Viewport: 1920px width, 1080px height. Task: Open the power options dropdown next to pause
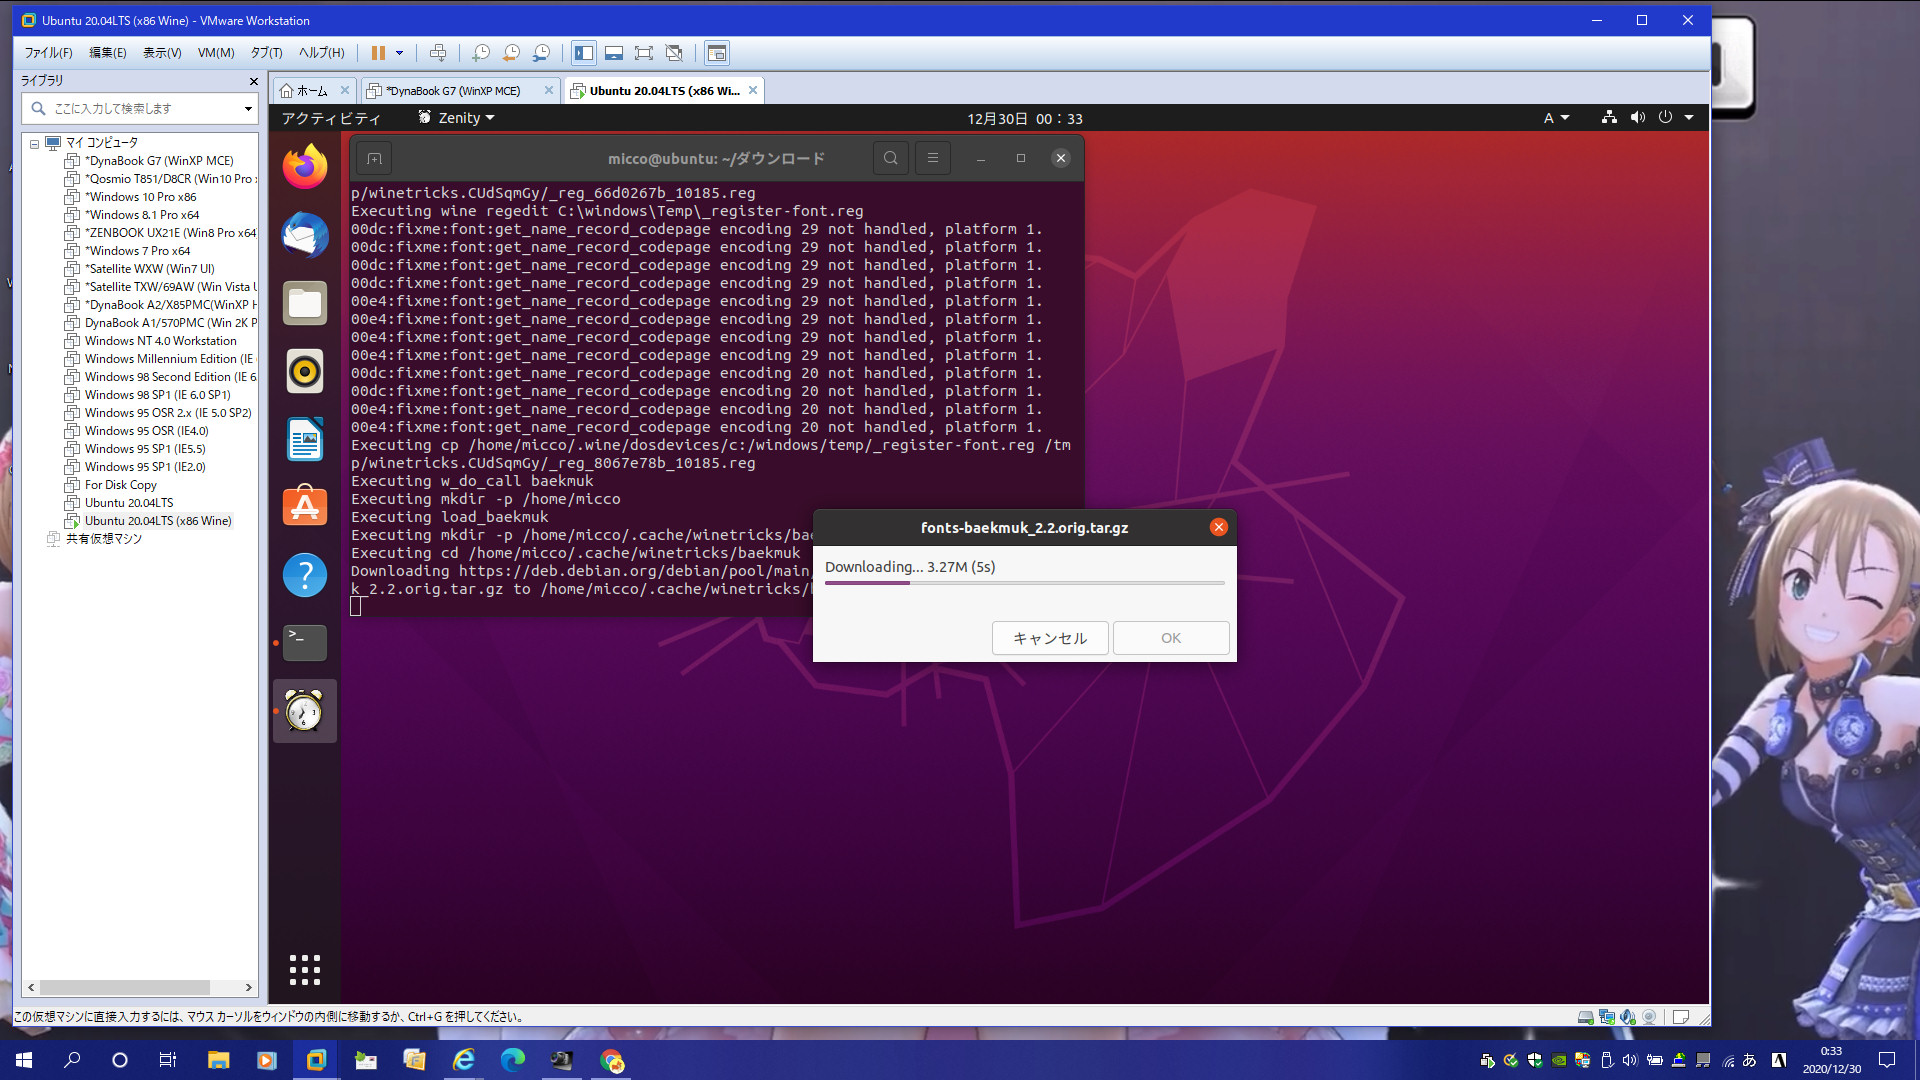[399, 53]
